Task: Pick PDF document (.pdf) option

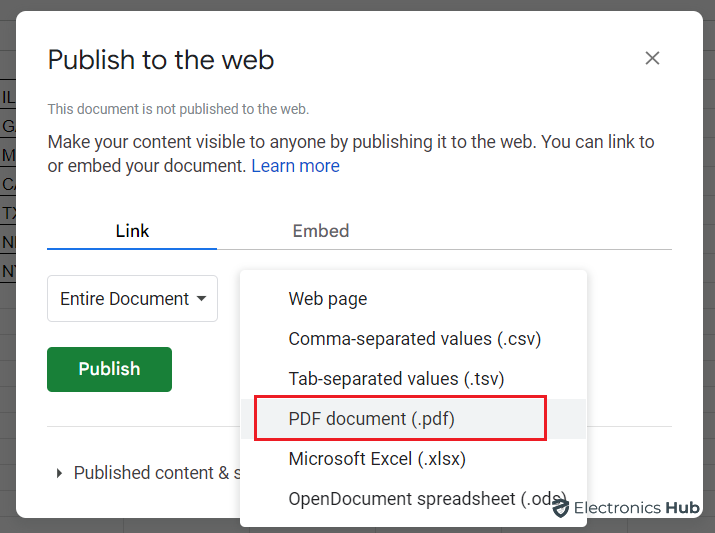Action: coord(413,419)
